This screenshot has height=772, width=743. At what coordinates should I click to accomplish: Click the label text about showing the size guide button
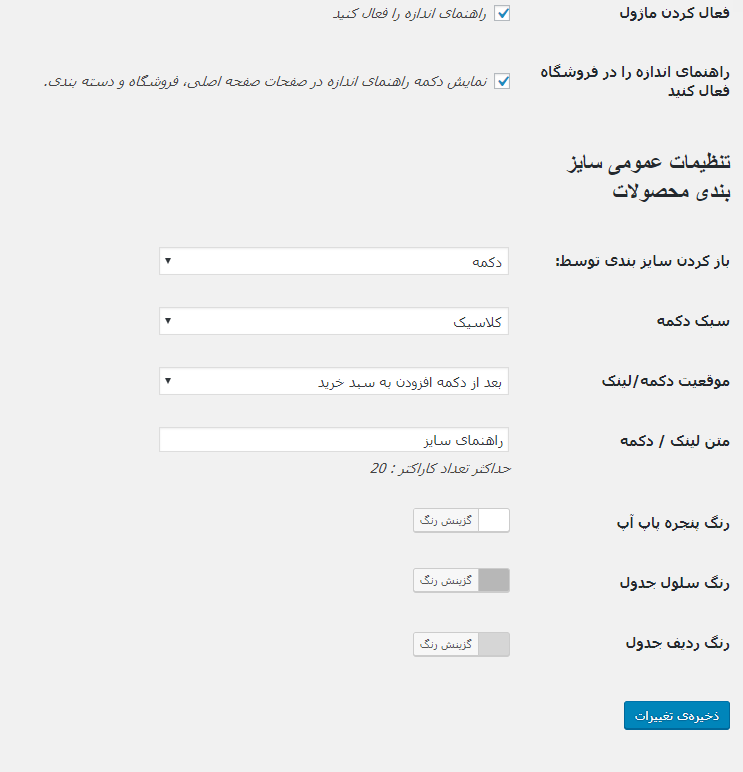point(266,81)
